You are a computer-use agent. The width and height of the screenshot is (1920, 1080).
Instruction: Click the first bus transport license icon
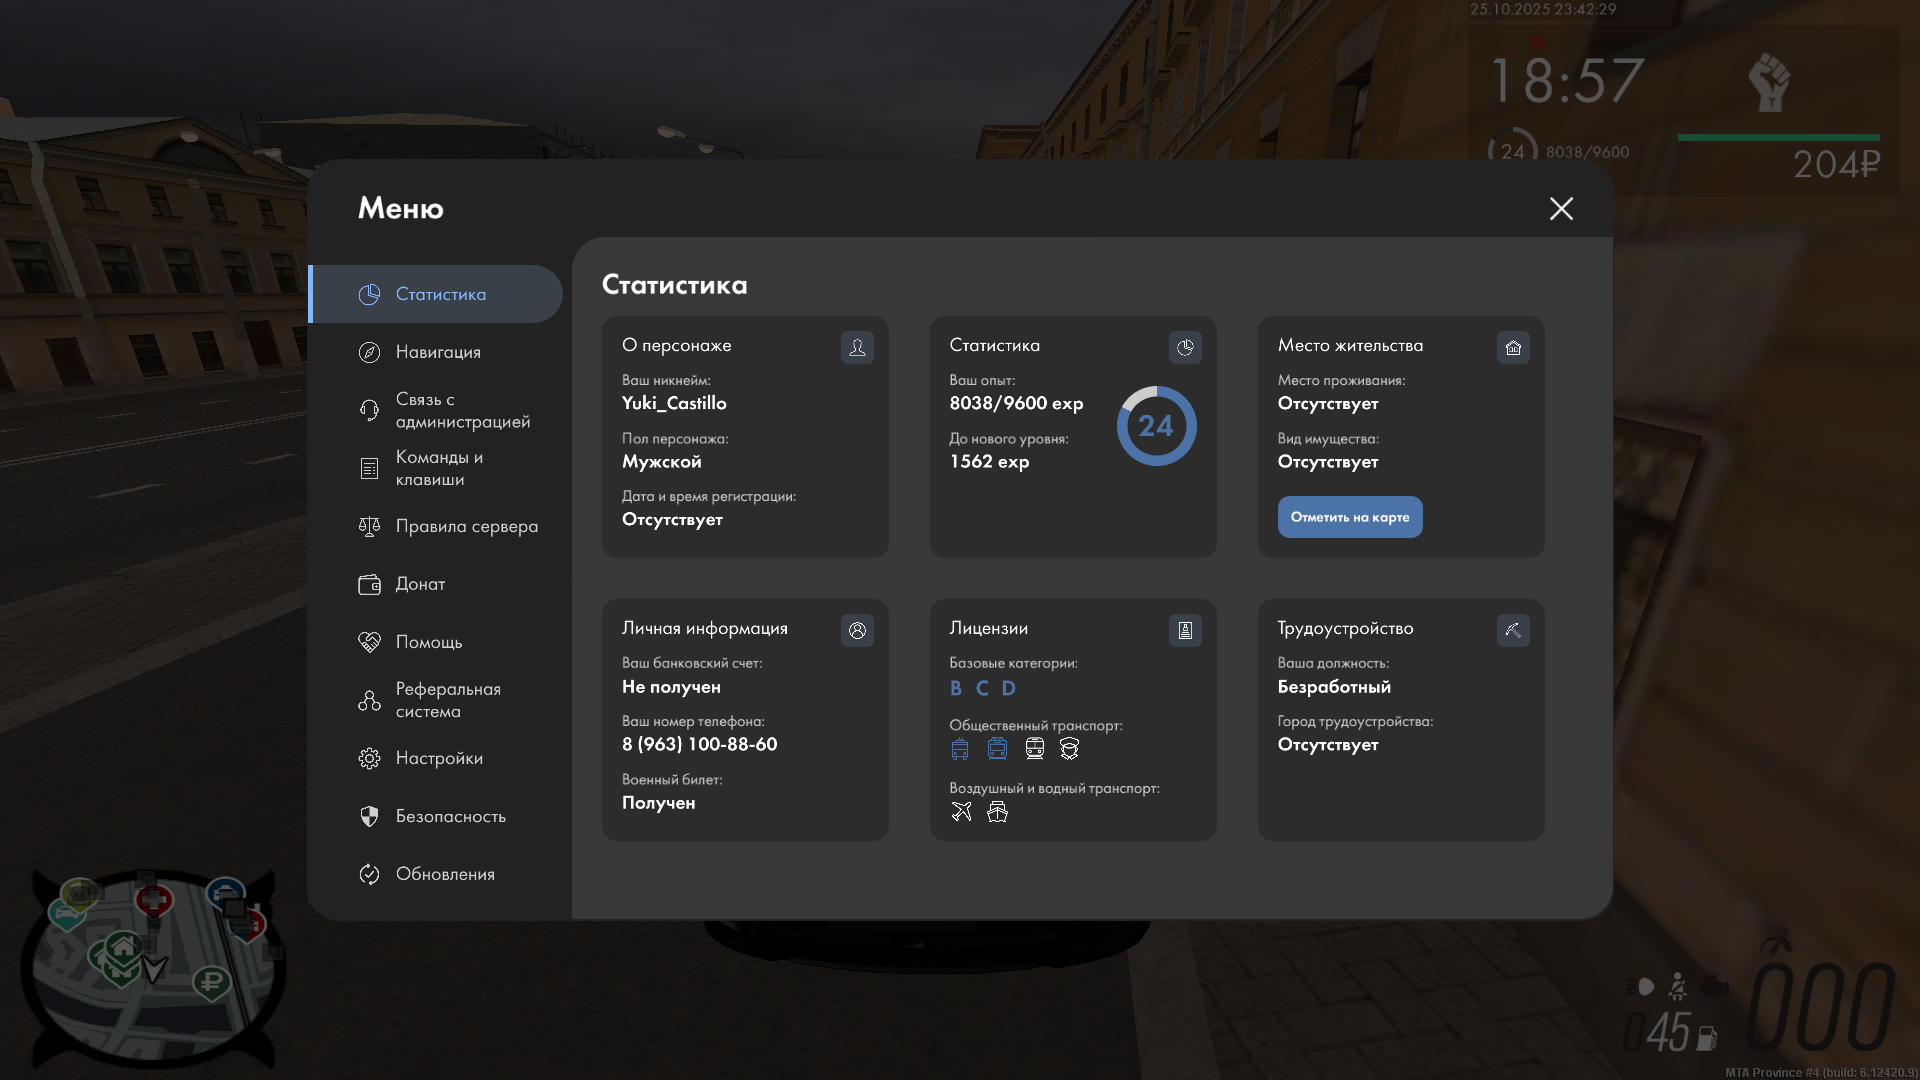[960, 748]
